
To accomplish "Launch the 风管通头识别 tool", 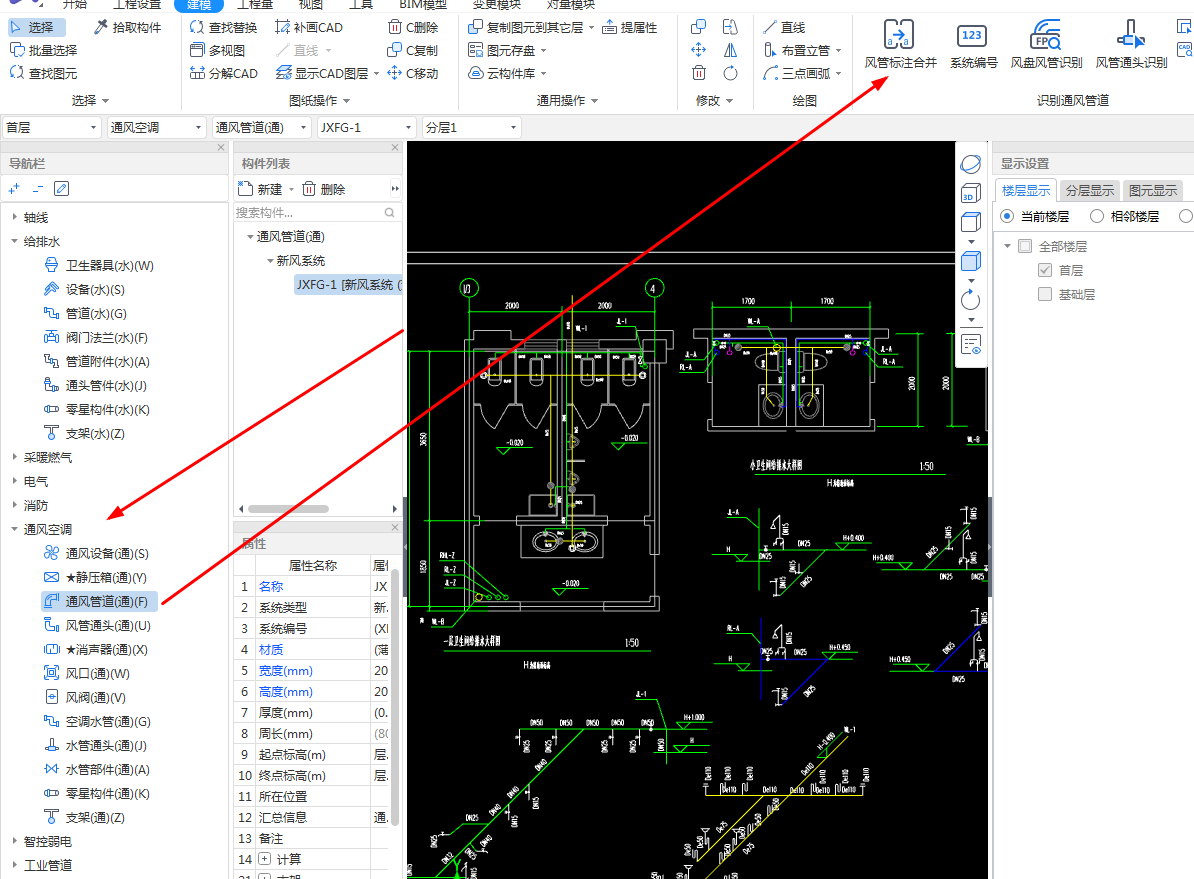I will [x=1131, y=44].
